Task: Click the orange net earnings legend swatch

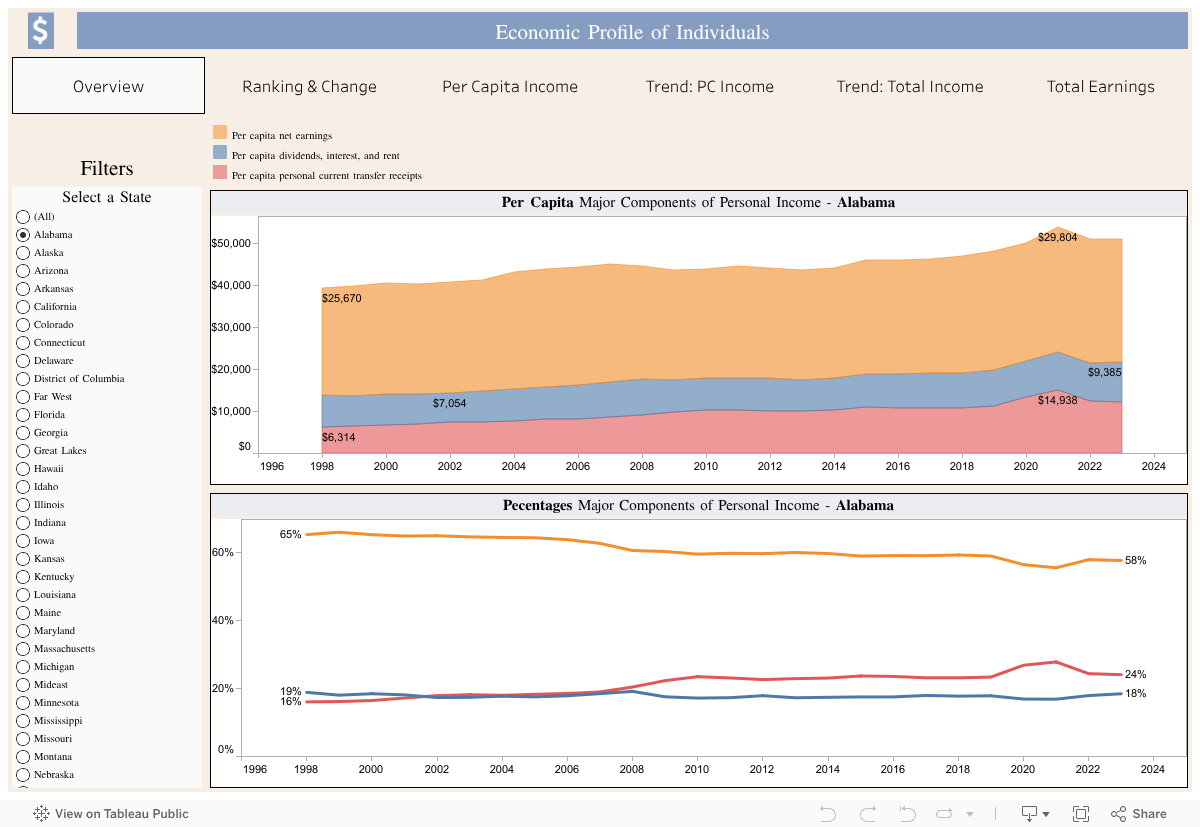Action: 220,133
